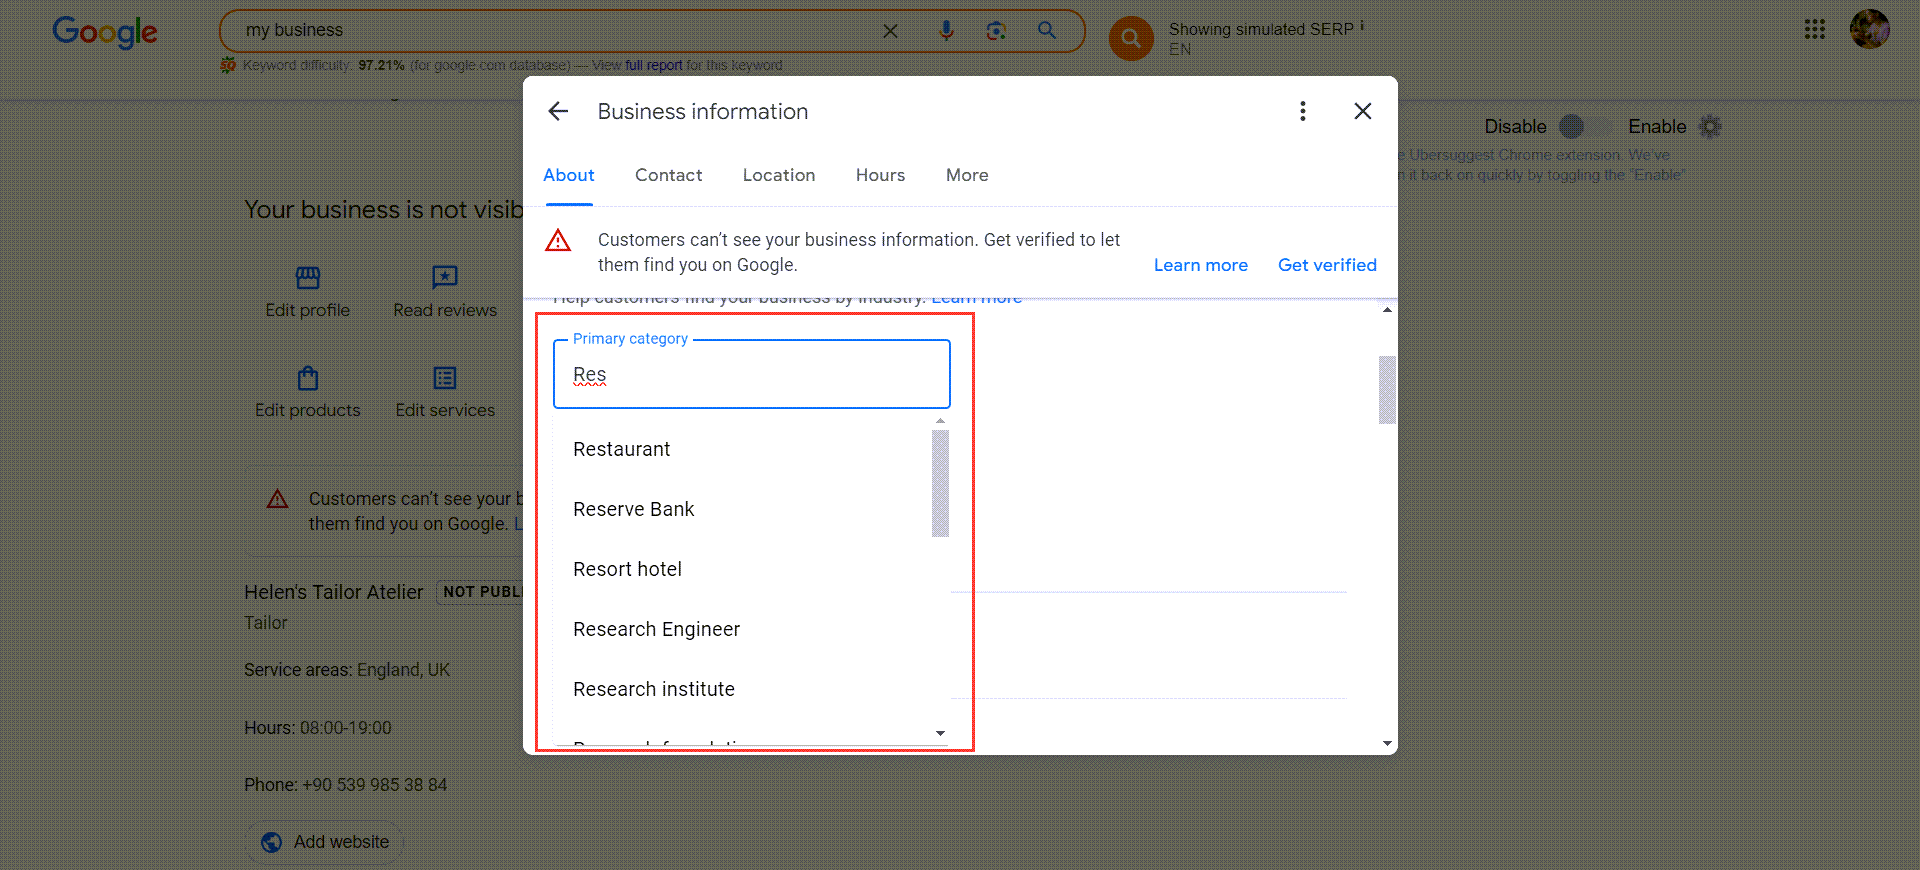1920x870 pixels.
Task: Close the Business information dialog
Action: (1362, 111)
